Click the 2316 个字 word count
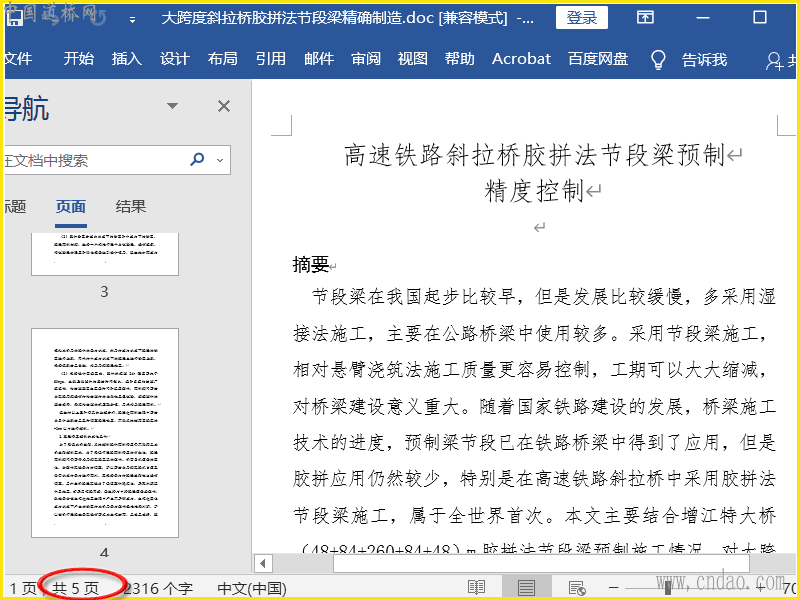The image size is (800, 600). pyautogui.click(x=158, y=588)
